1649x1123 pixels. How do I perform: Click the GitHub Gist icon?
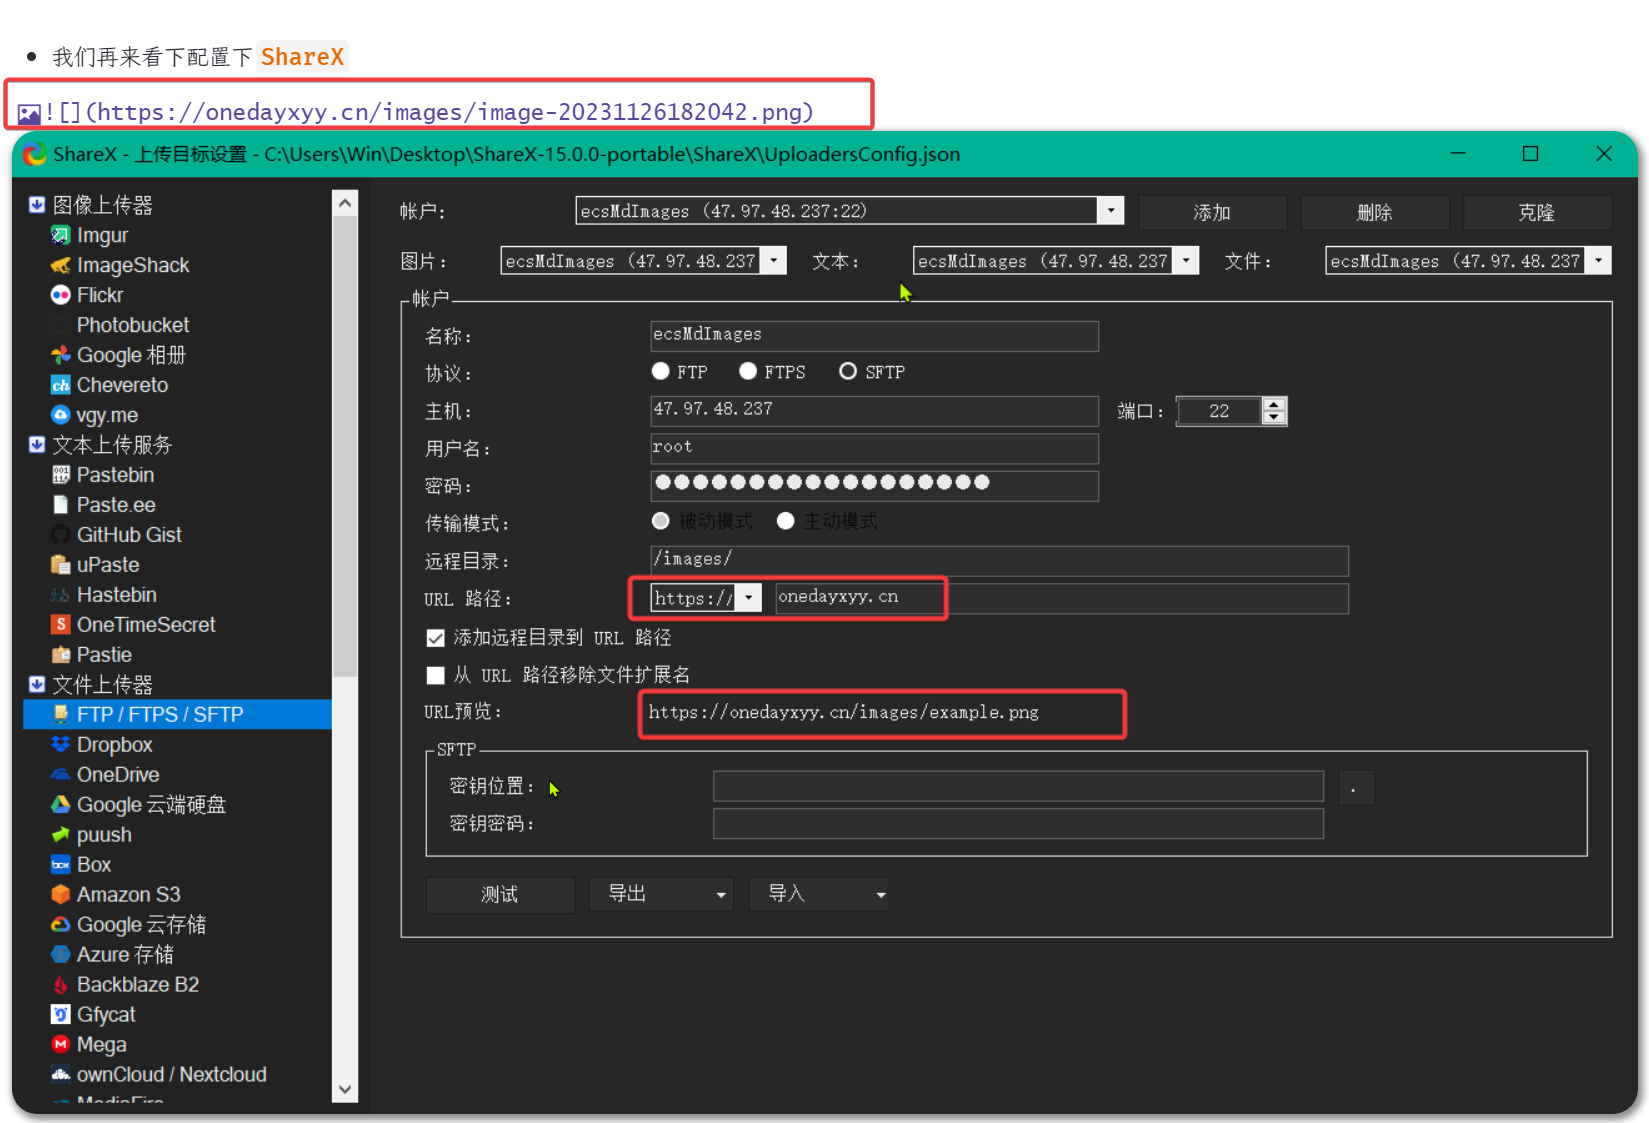(61, 535)
